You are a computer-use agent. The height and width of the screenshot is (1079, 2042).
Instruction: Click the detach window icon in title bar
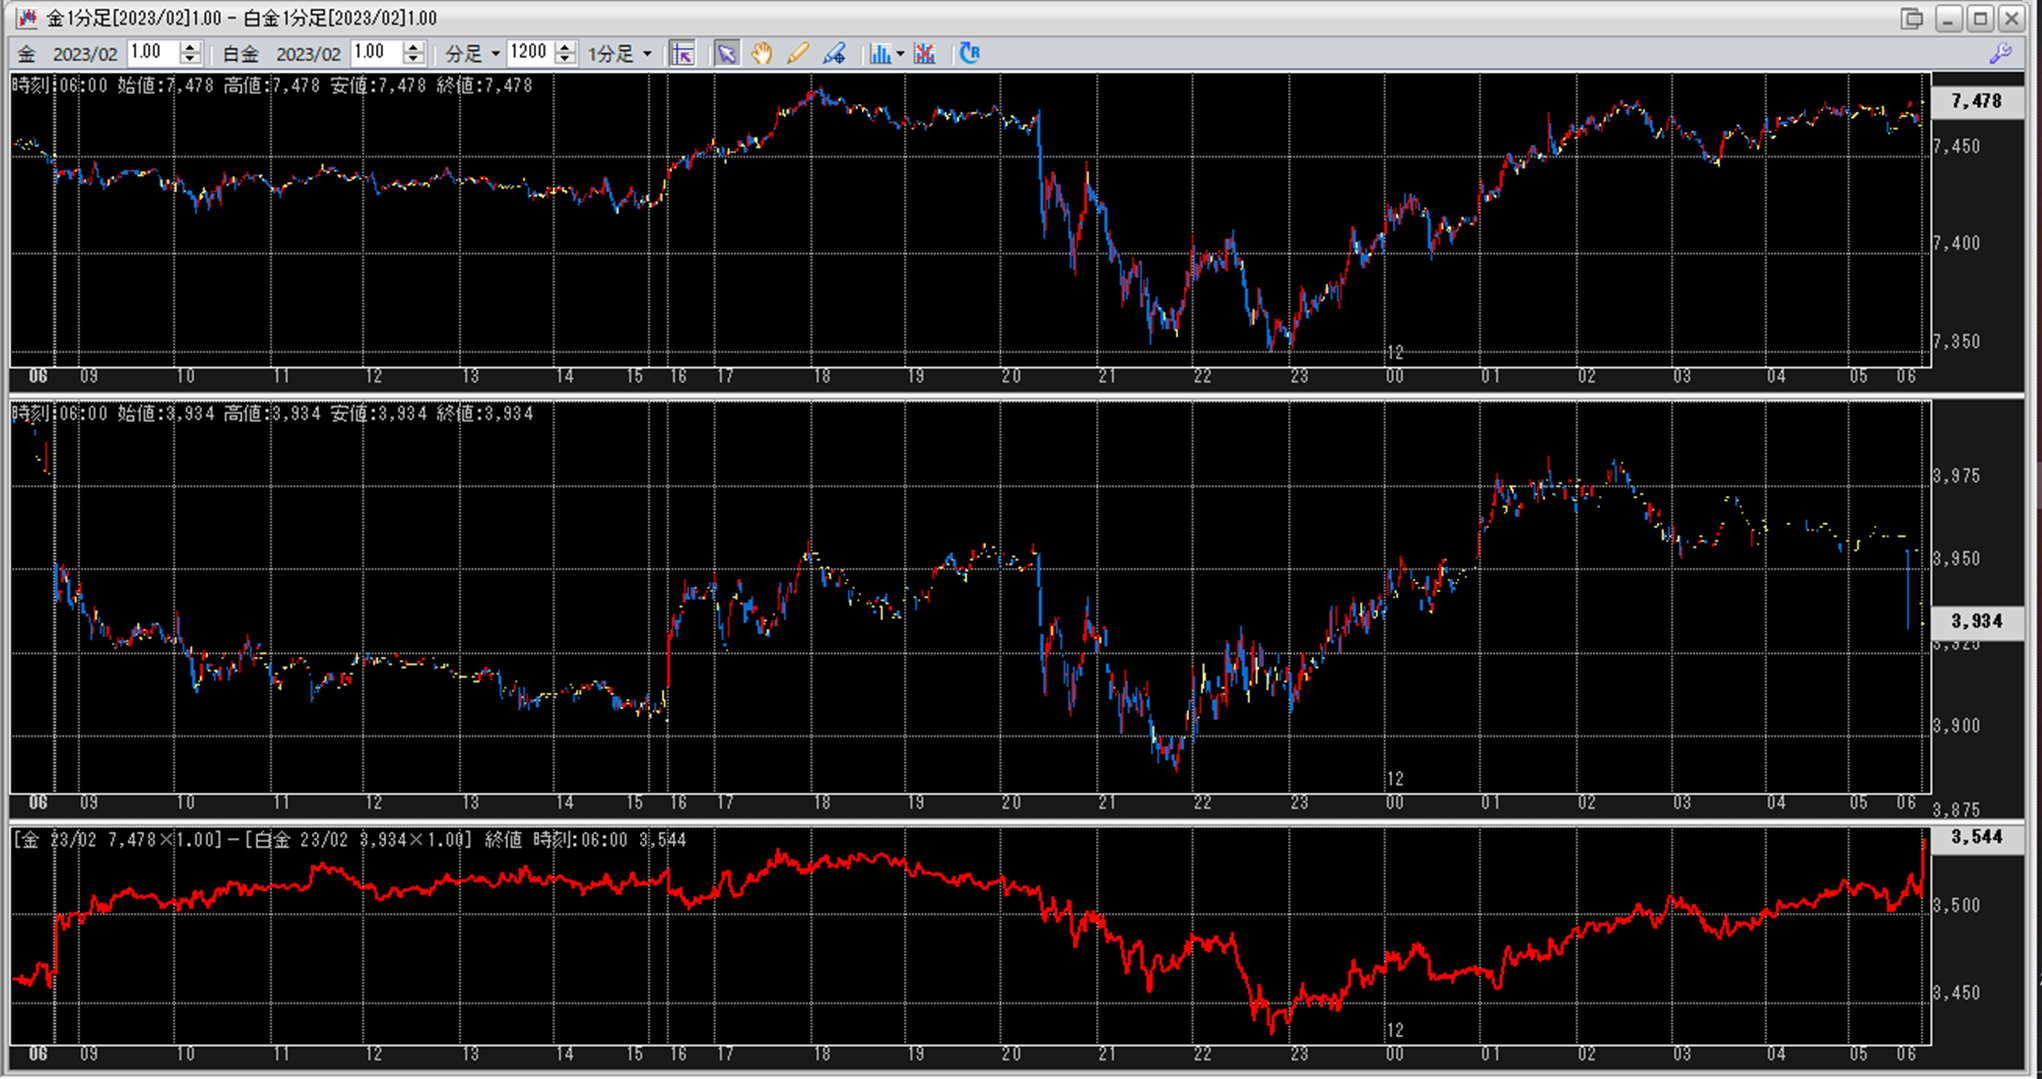click(1911, 18)
